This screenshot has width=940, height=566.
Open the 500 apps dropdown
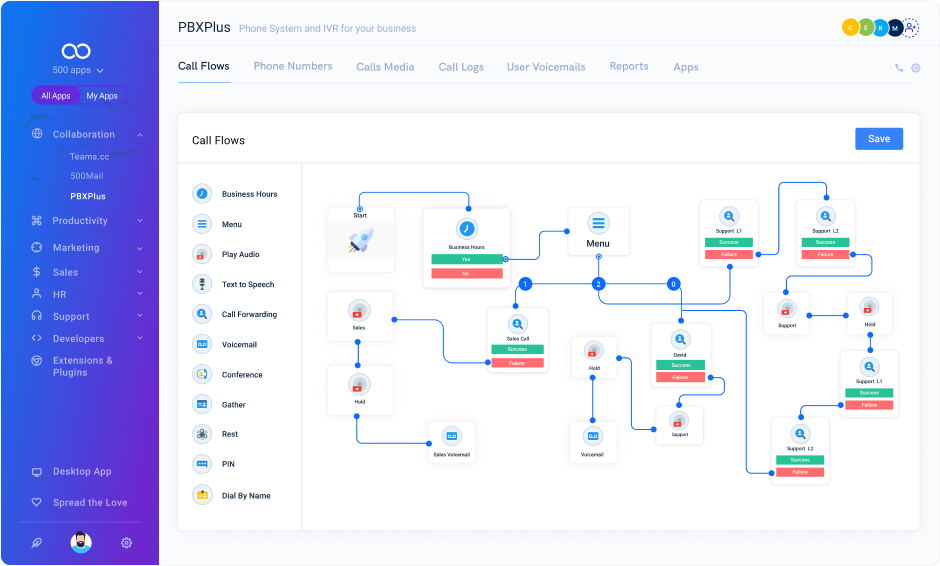[78, 71]
